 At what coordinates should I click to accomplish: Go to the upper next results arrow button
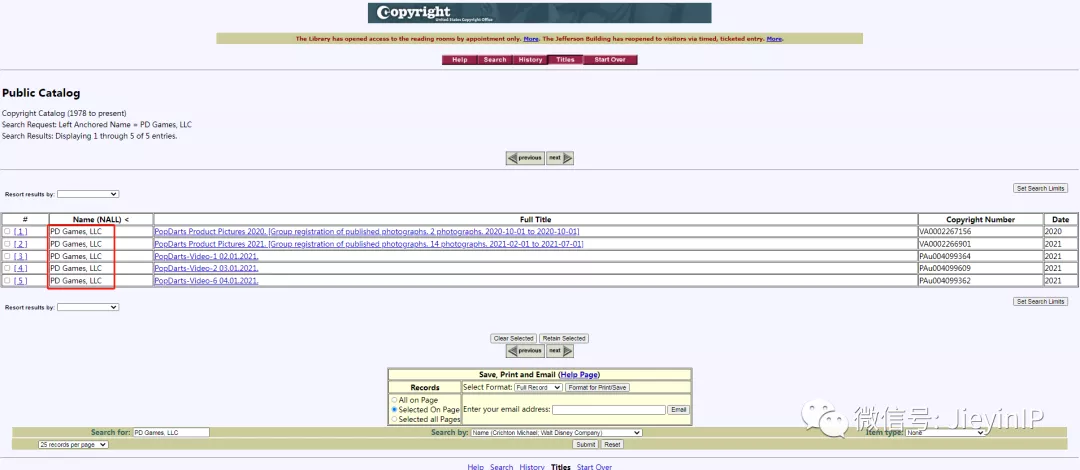(560, 158)
